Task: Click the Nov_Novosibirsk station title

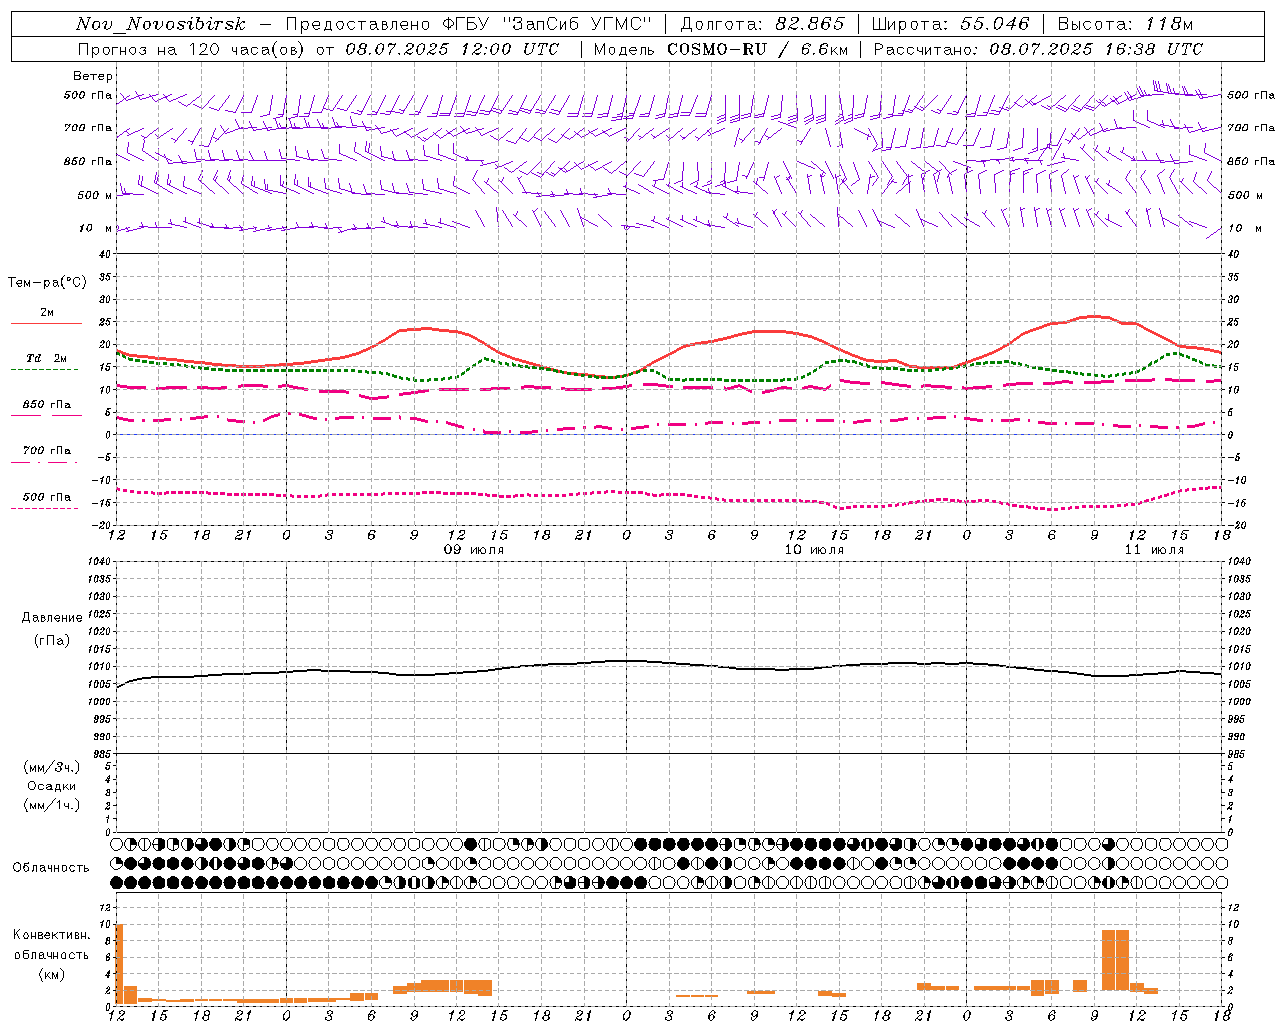Action: (x=161, y=25)
